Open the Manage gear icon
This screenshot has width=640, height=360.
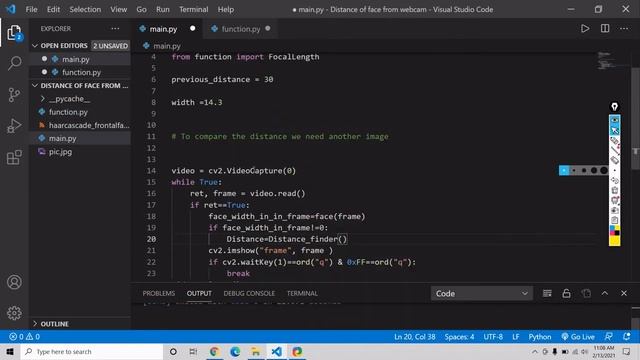[14, 313]
